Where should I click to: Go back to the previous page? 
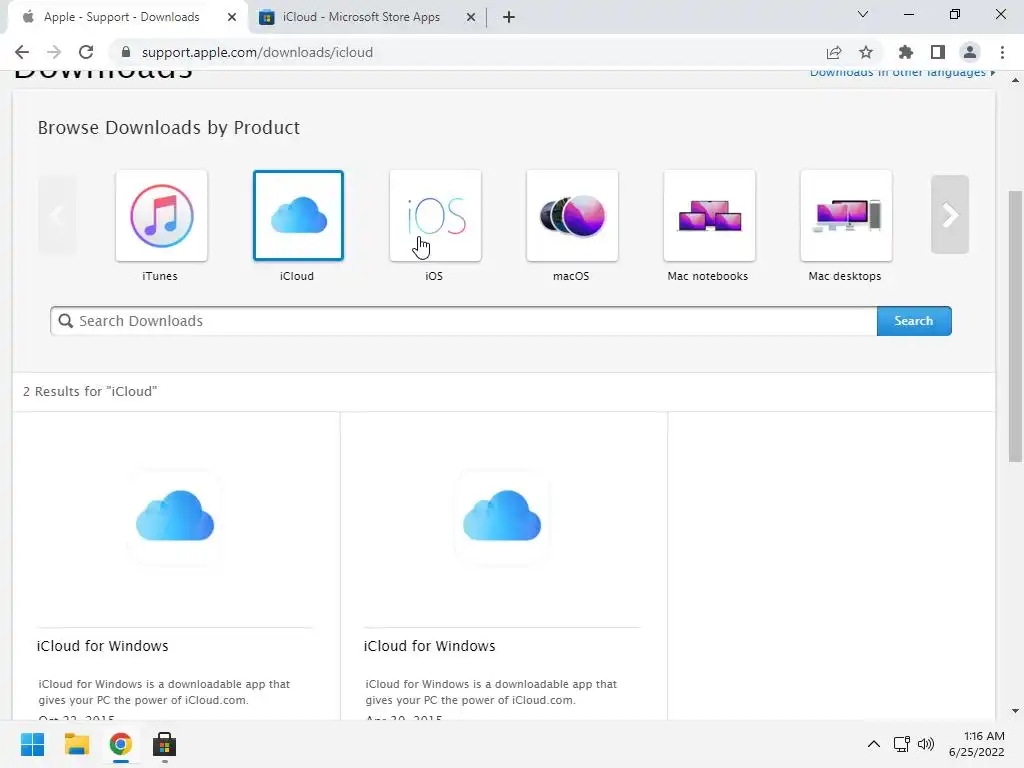click(x=22, y=52)
